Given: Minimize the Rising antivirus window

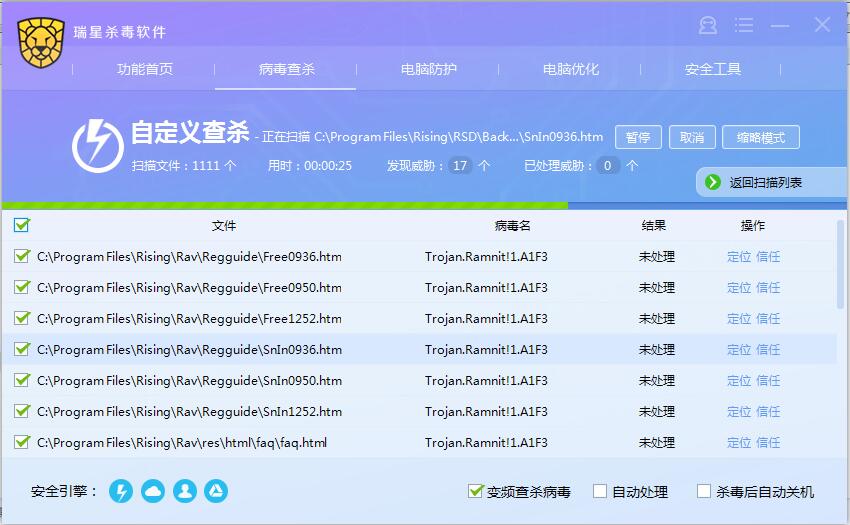Looking at the screenshot, I should tap(780, 25).
